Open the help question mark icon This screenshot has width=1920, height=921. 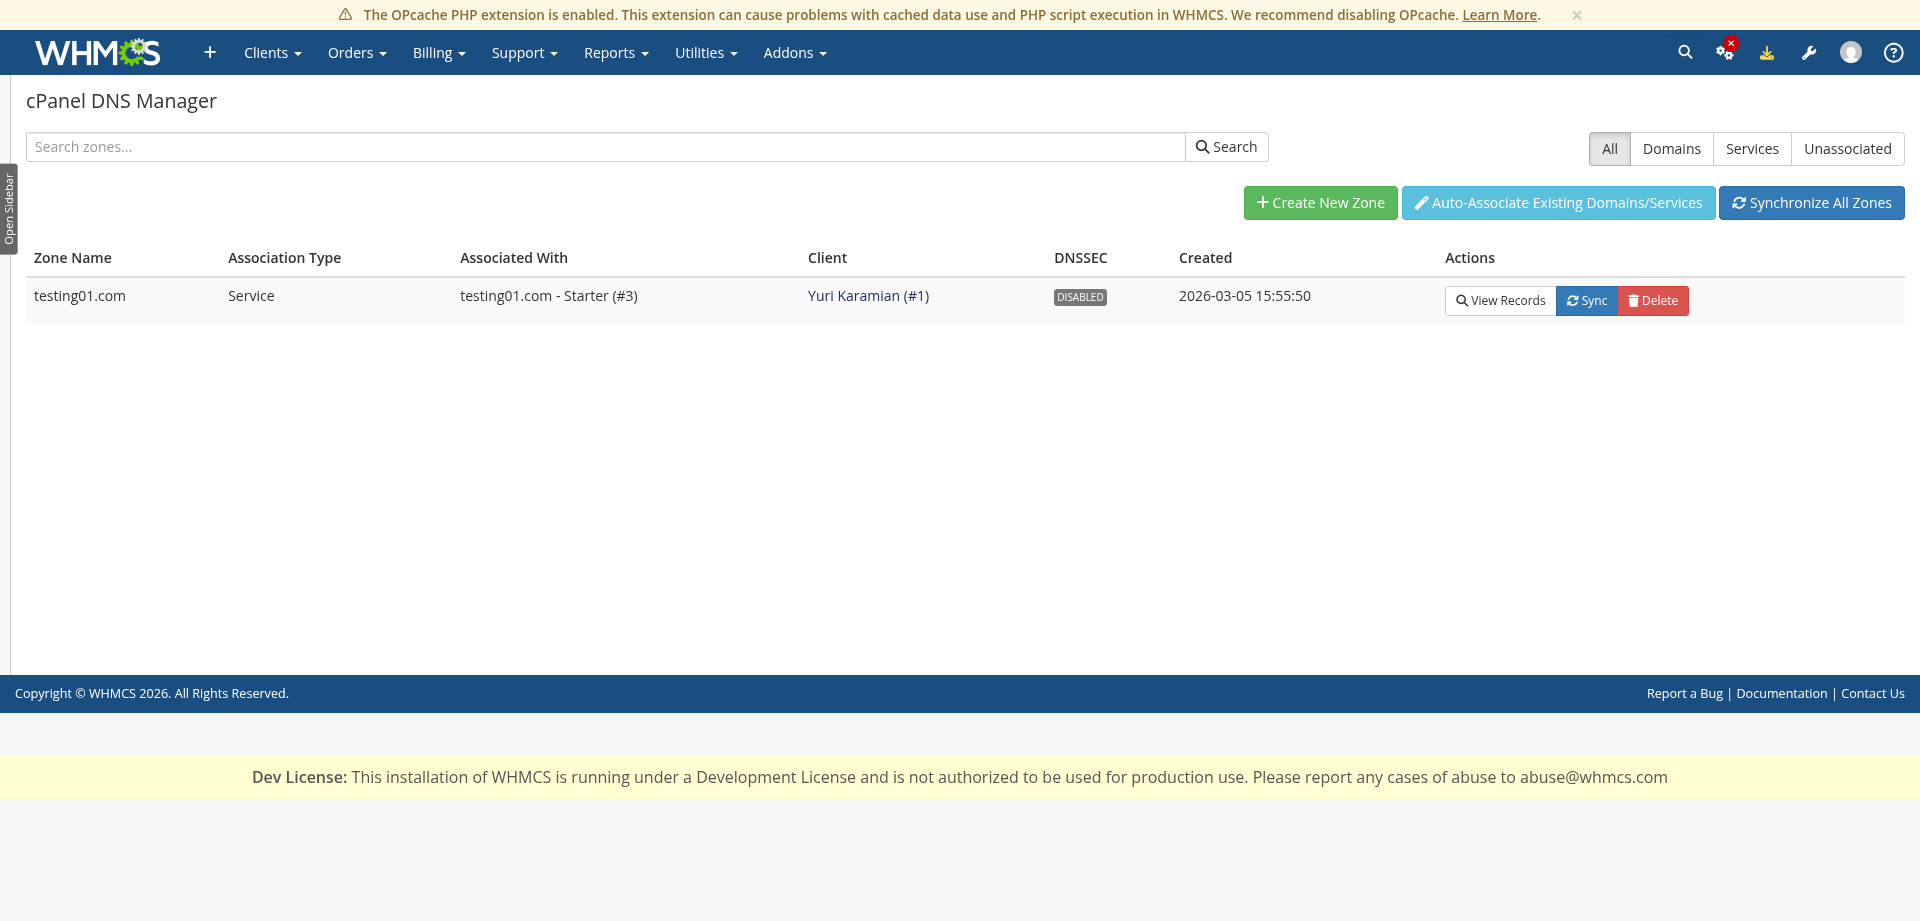1893,53
